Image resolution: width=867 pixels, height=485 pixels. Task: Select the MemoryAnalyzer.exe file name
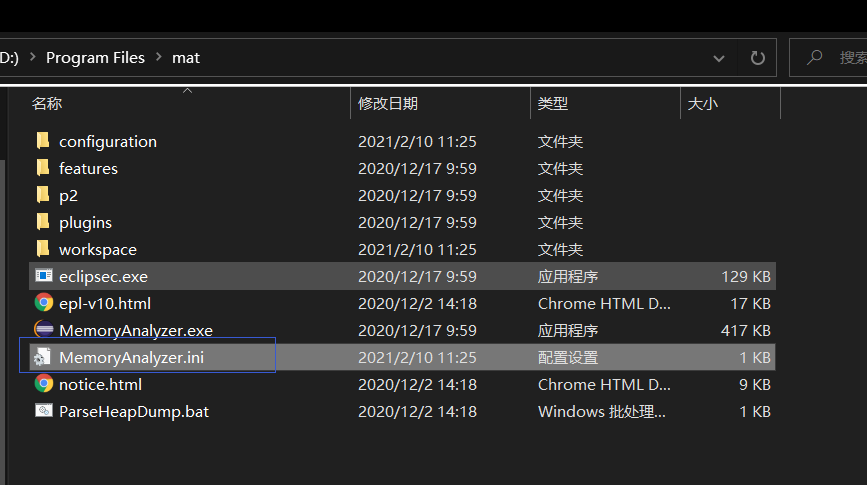[136, 331]
